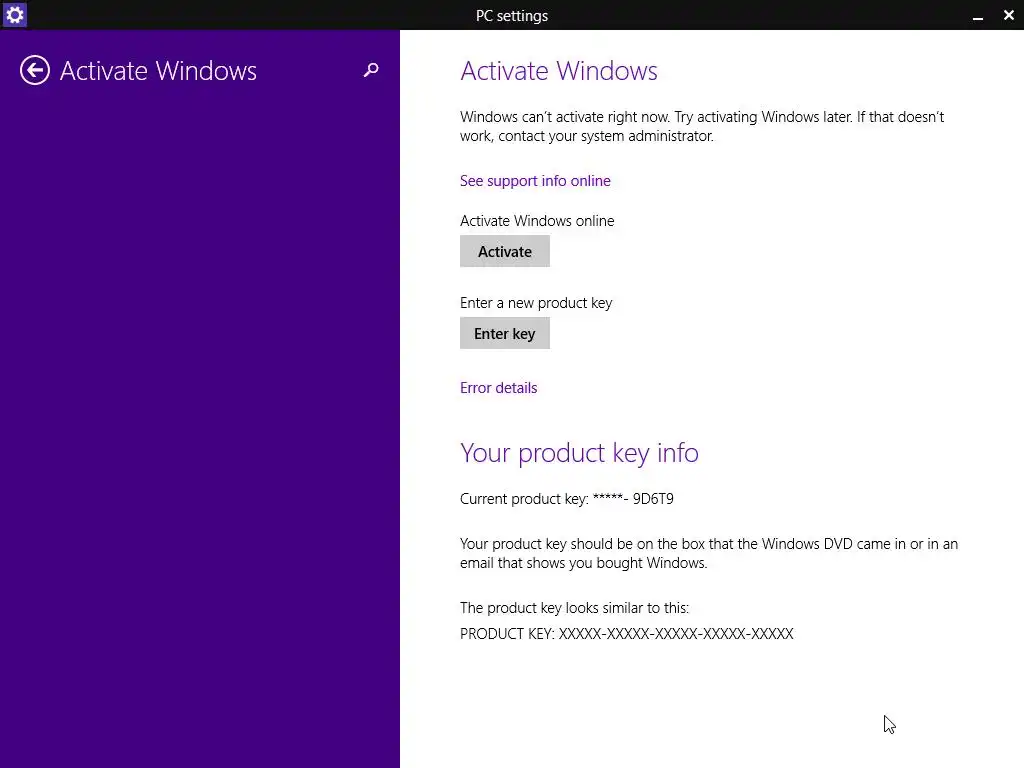Open search with the magnifier icon

pos(371,70)
